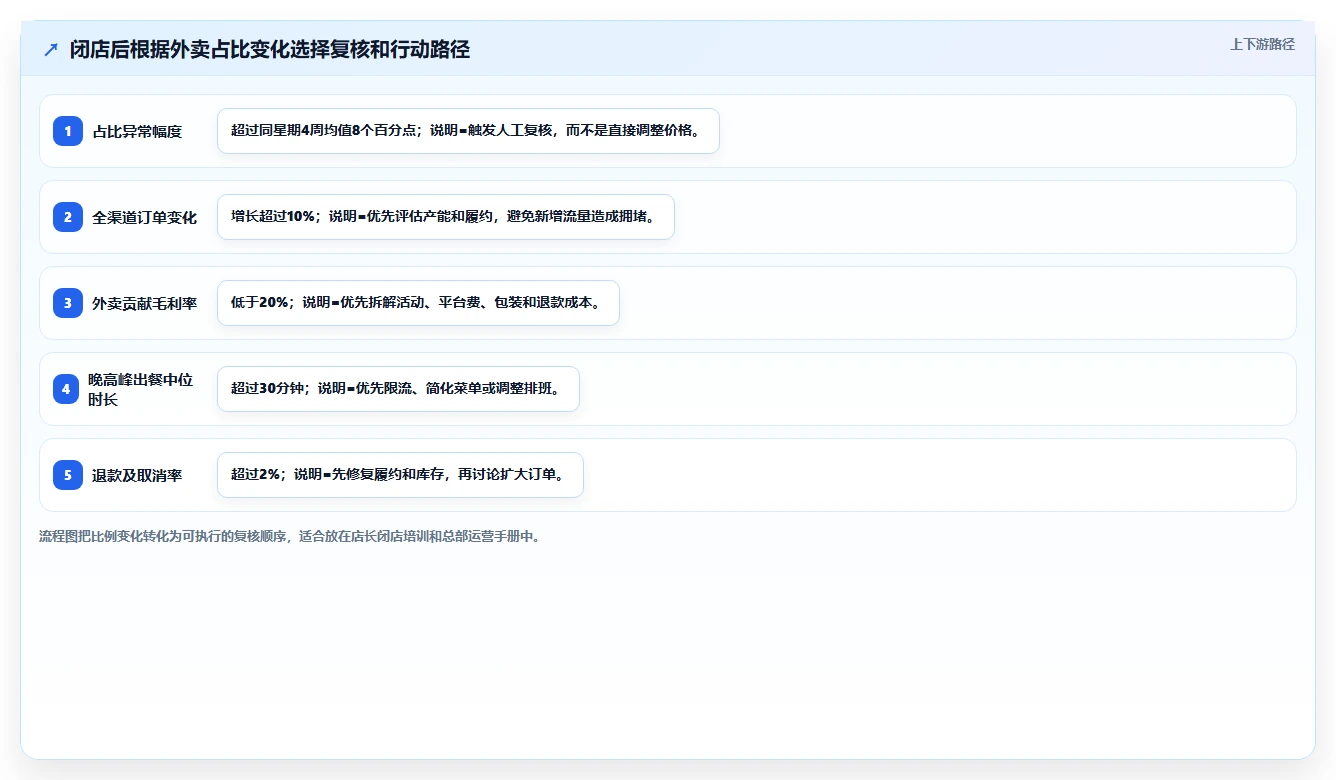Select the 外卖贡献毛利率 step label

145,303
